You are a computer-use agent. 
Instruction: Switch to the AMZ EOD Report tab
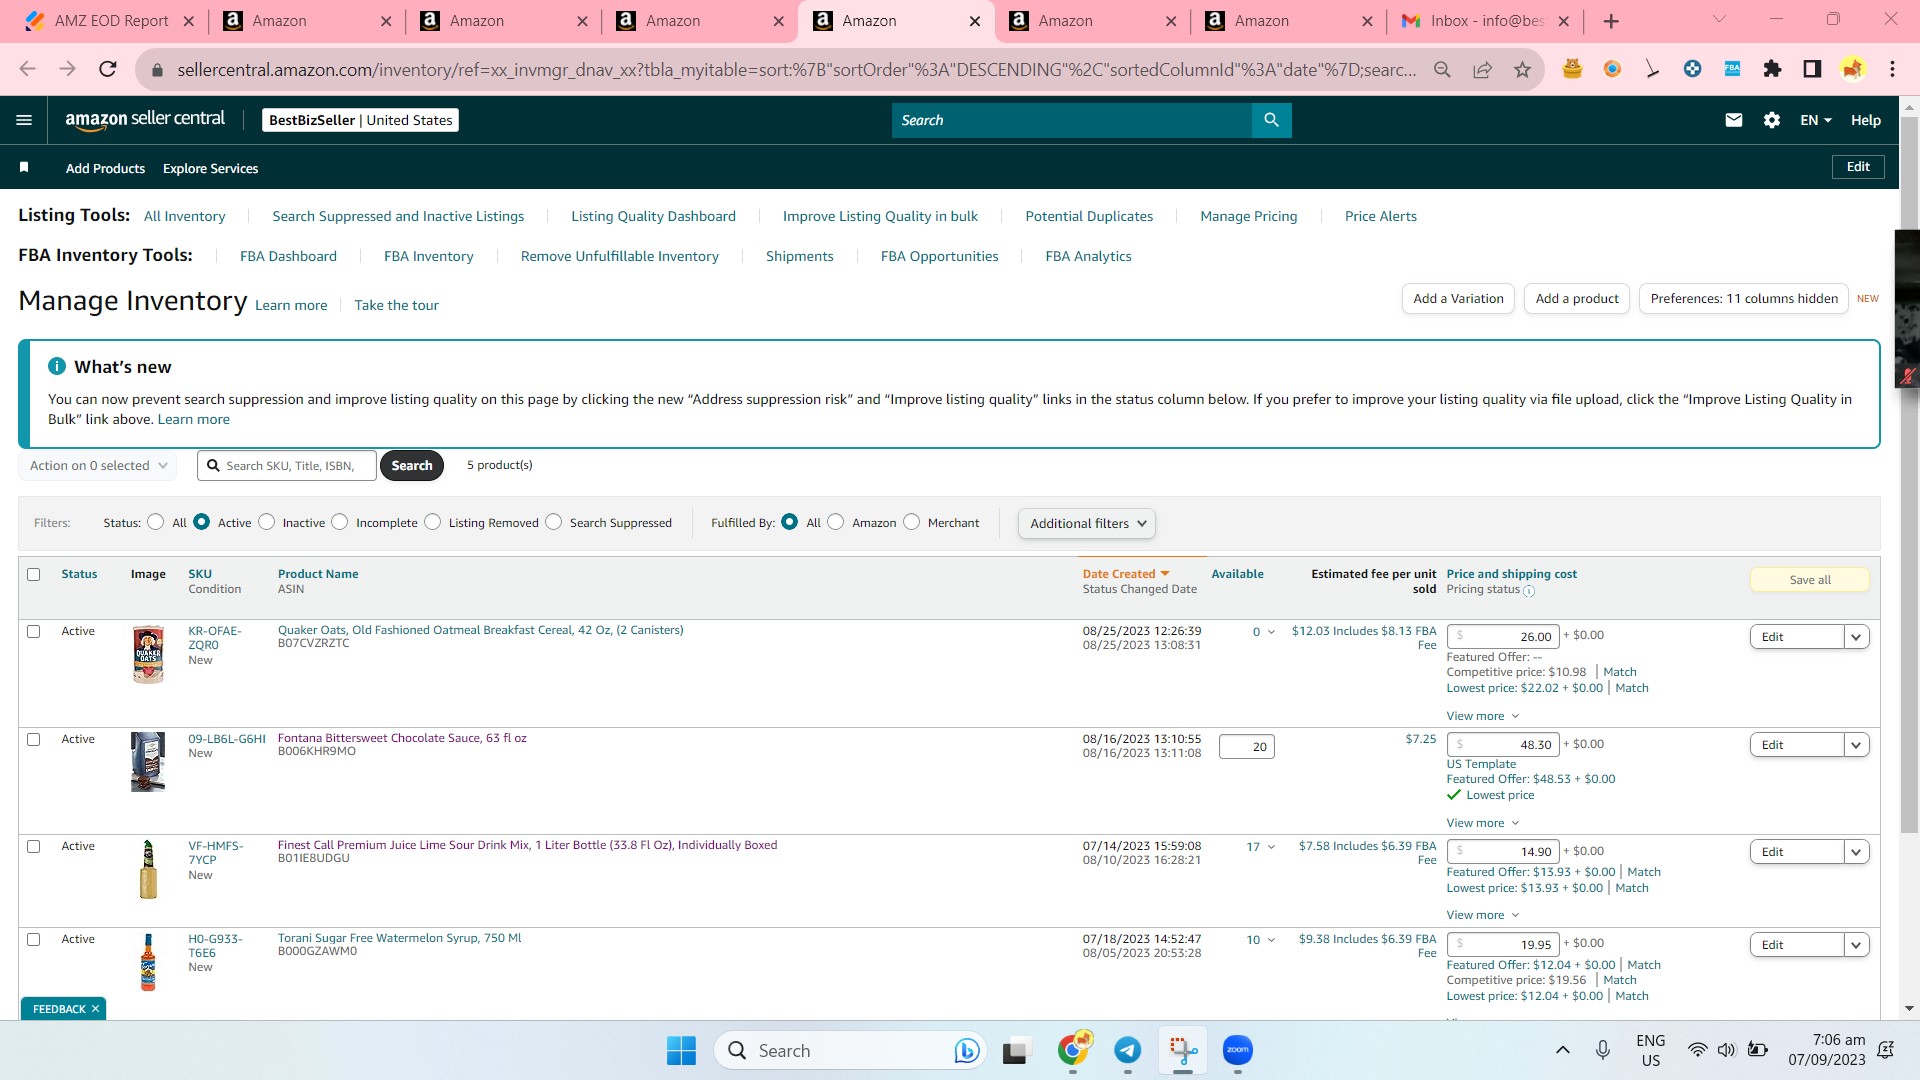(110, 21)
